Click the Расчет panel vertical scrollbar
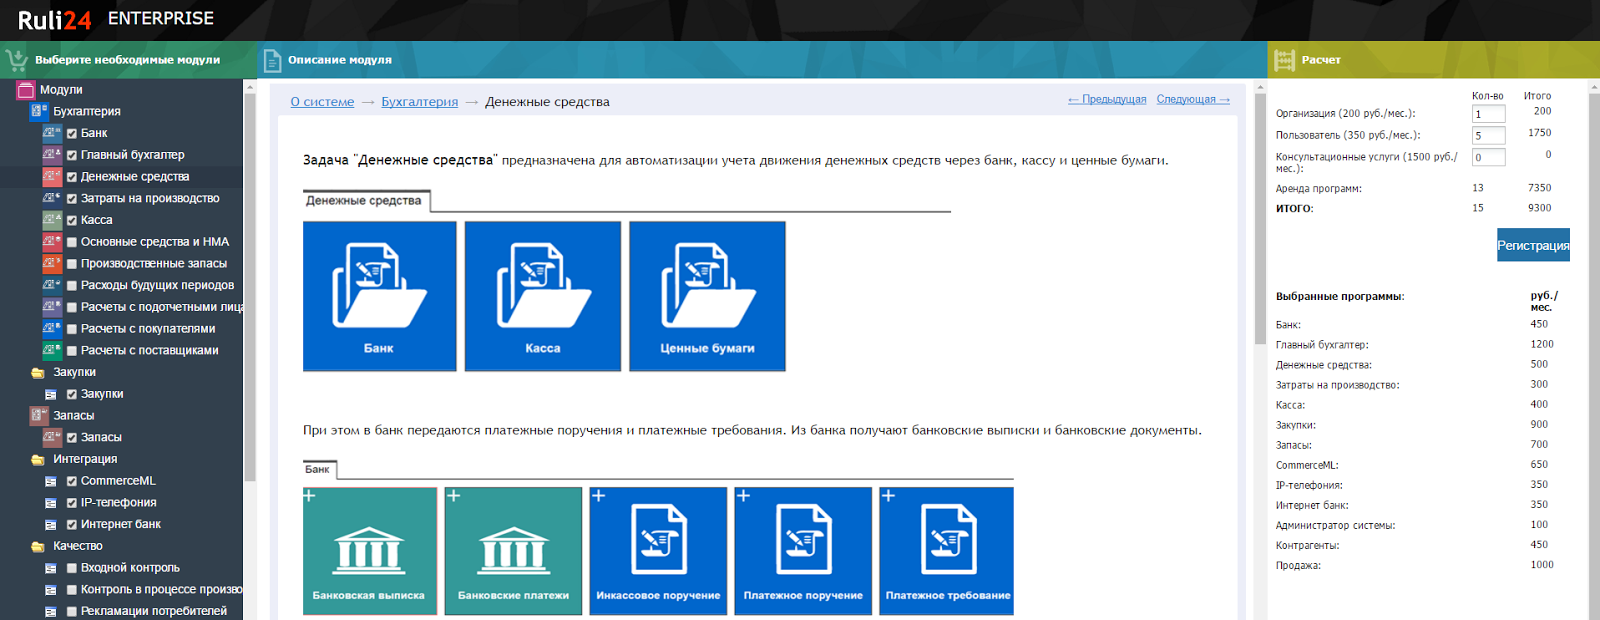This screenshot has width=1600, height=620. pyautogui.click(x=1593, y=350)
